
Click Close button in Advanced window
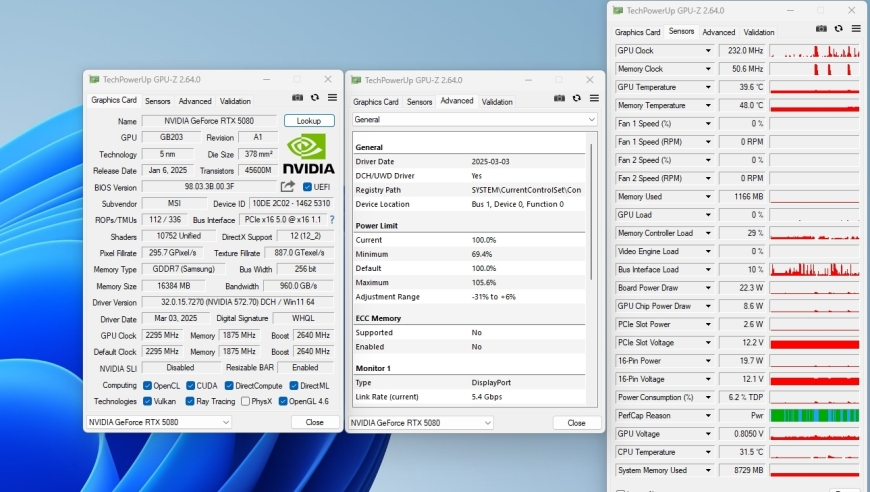576,423
